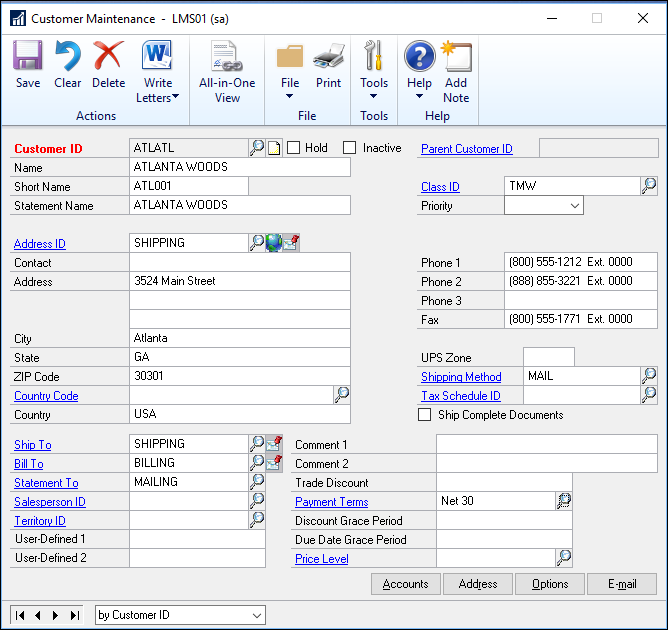Image resolution: width=668 pixels, height=630 pixels.
Task: Check the Inactive checkbox
Action: 350,148
